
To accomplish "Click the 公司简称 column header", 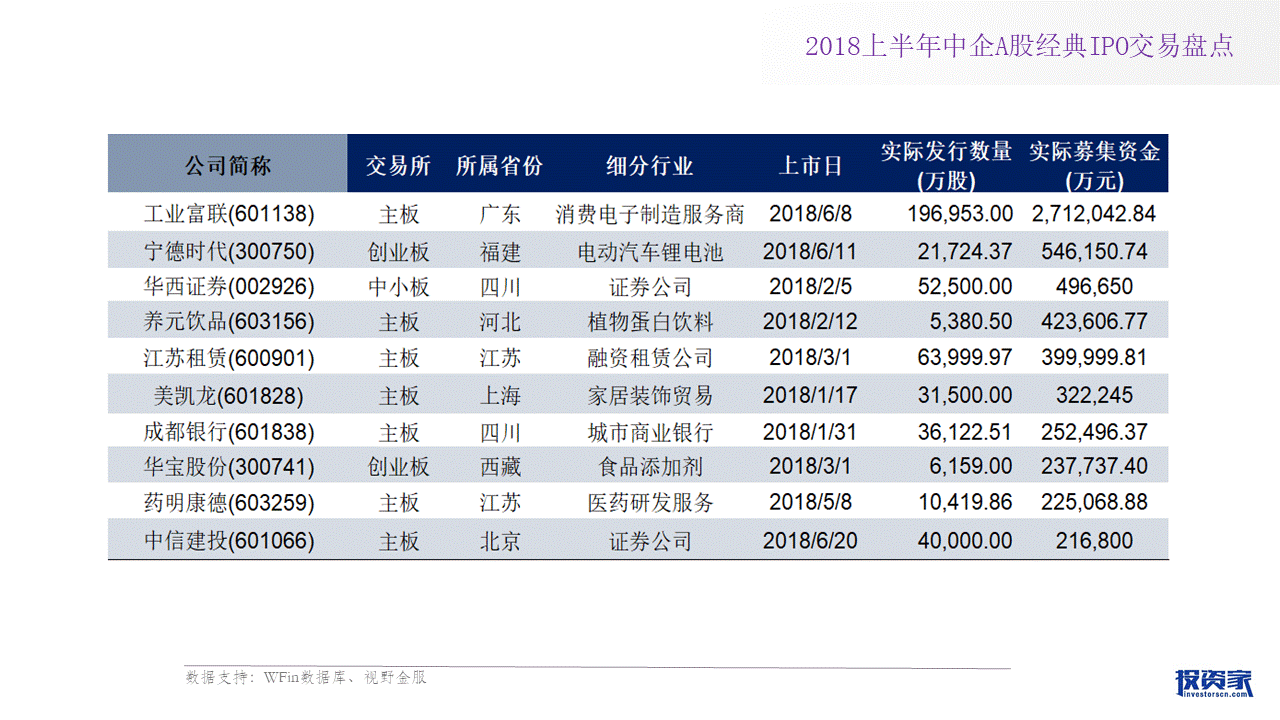I will 228,164.
